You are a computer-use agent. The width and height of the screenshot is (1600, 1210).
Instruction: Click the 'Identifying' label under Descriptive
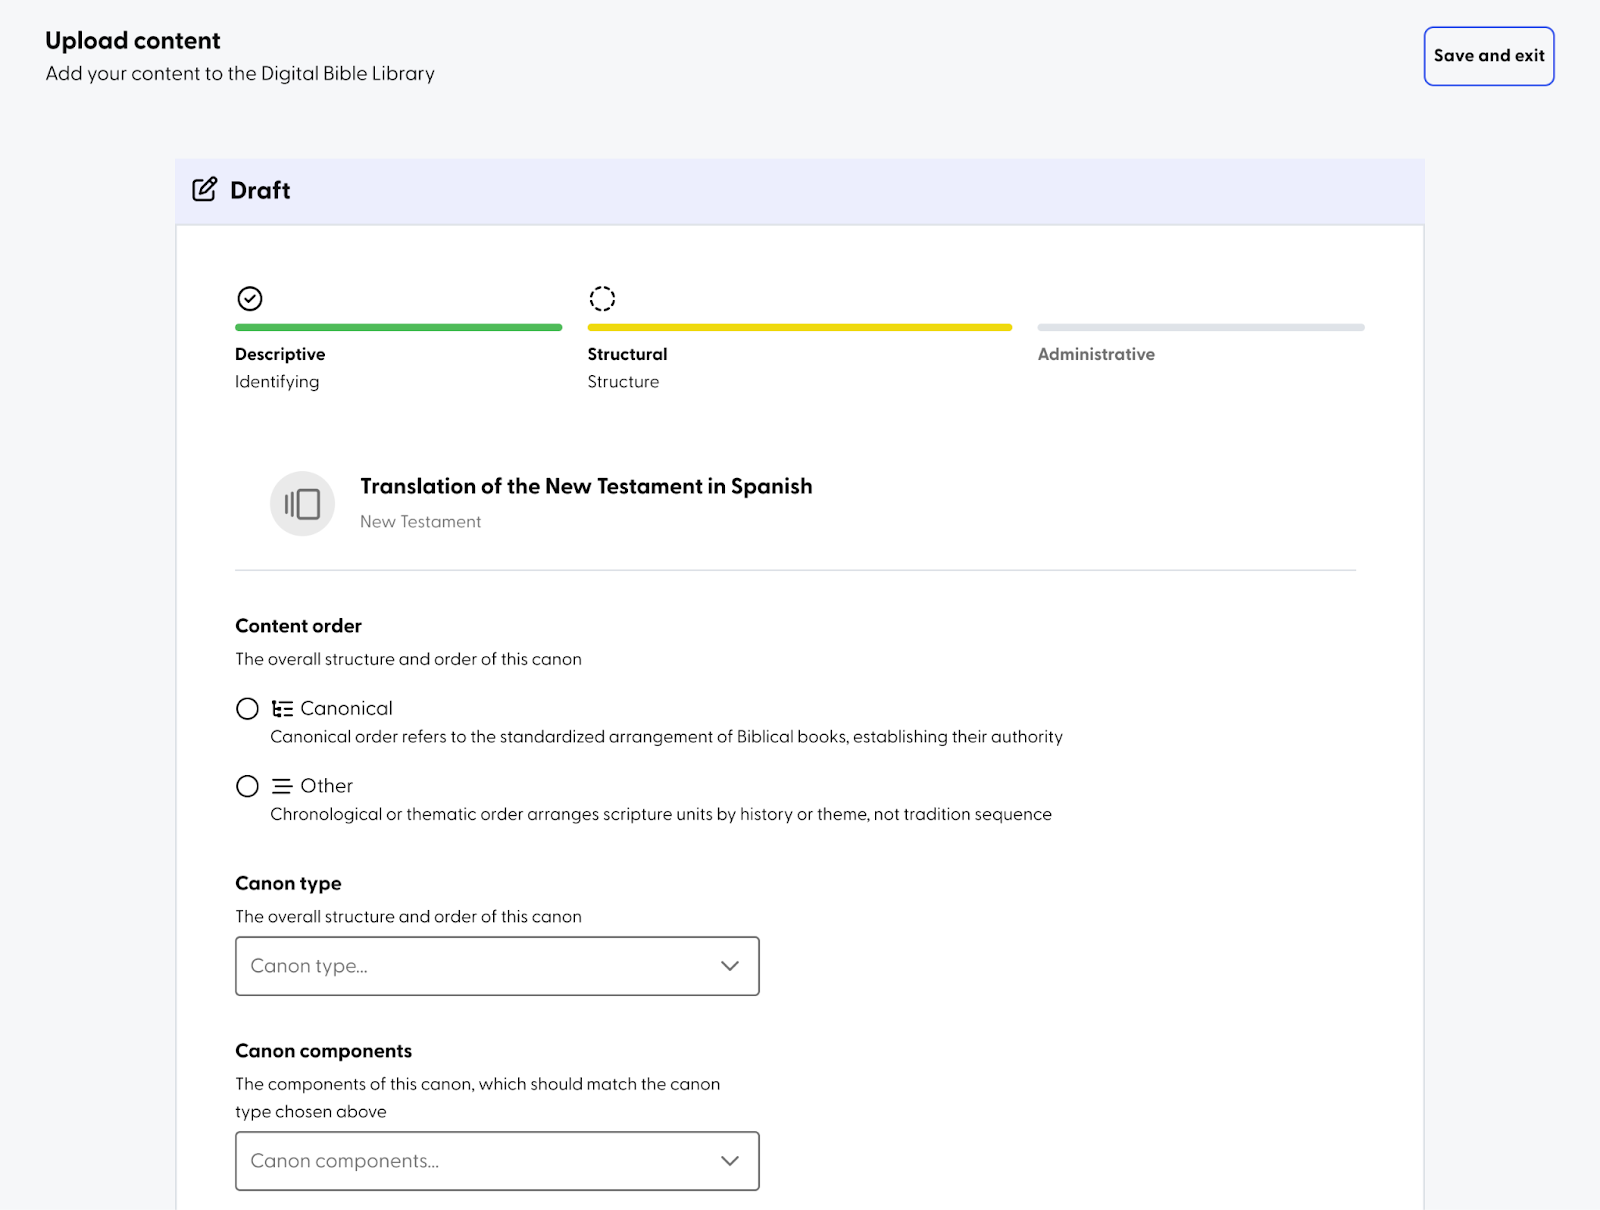pyautogui.click(x=277, y=382)
